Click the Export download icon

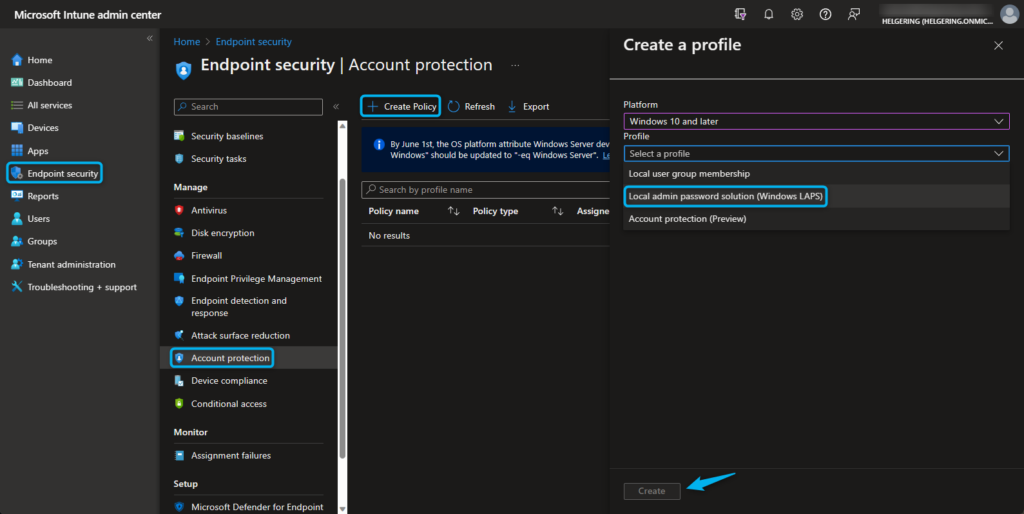coord(513,106)
